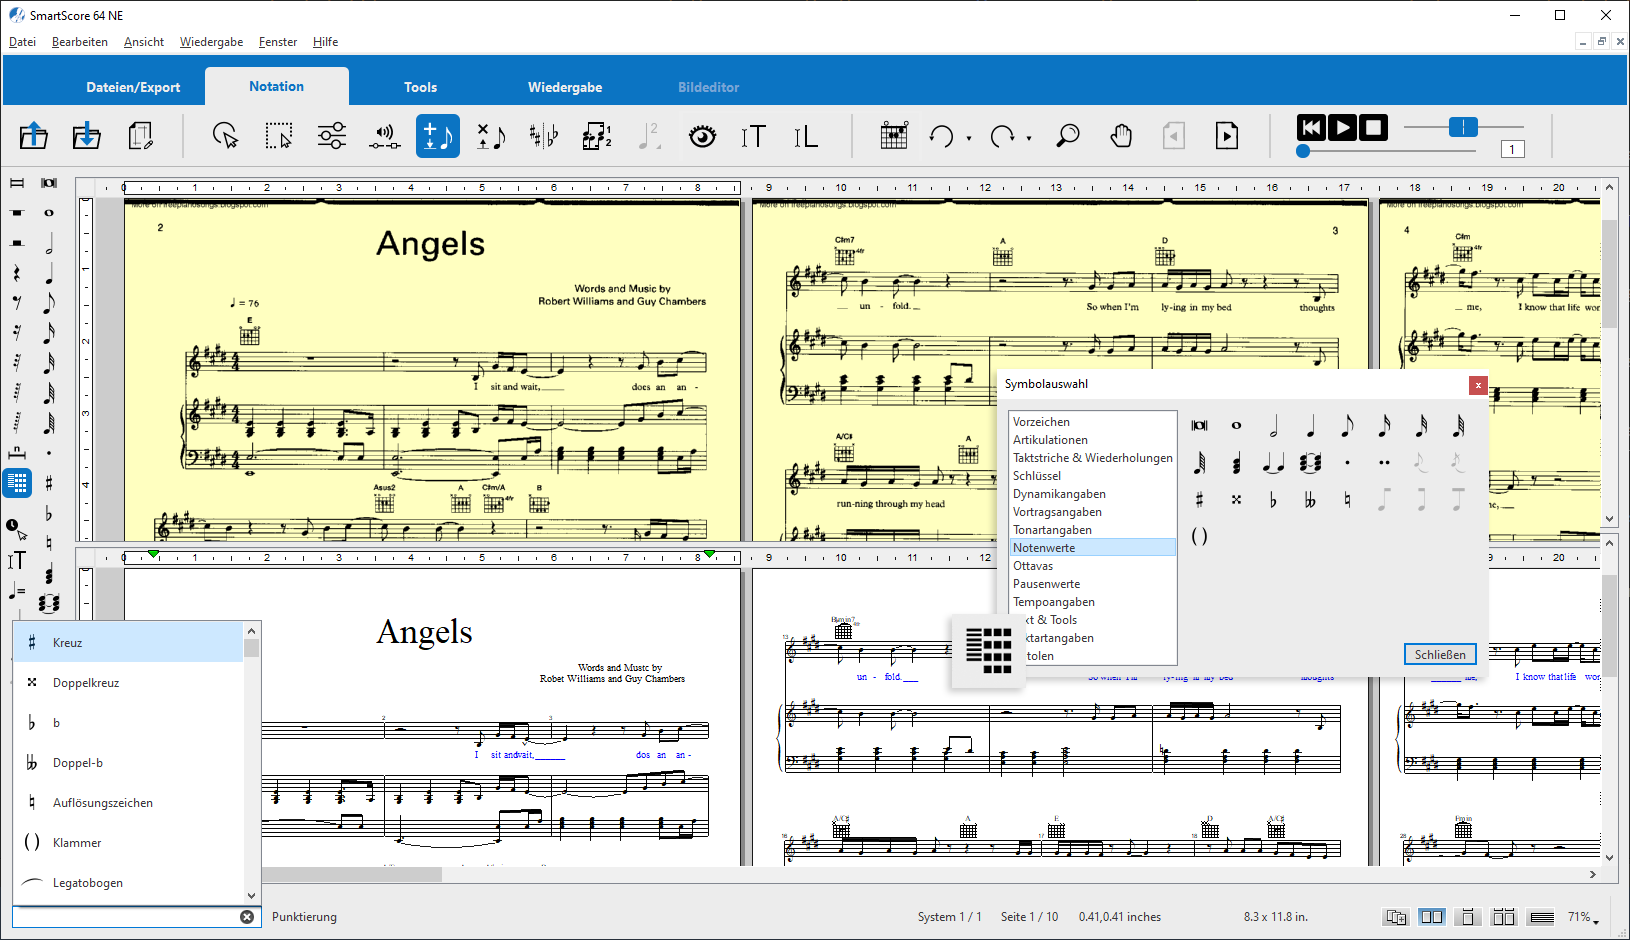Click the next page arrow icon
Viewport: 1630px width, 940px height.
point(1227,135)
